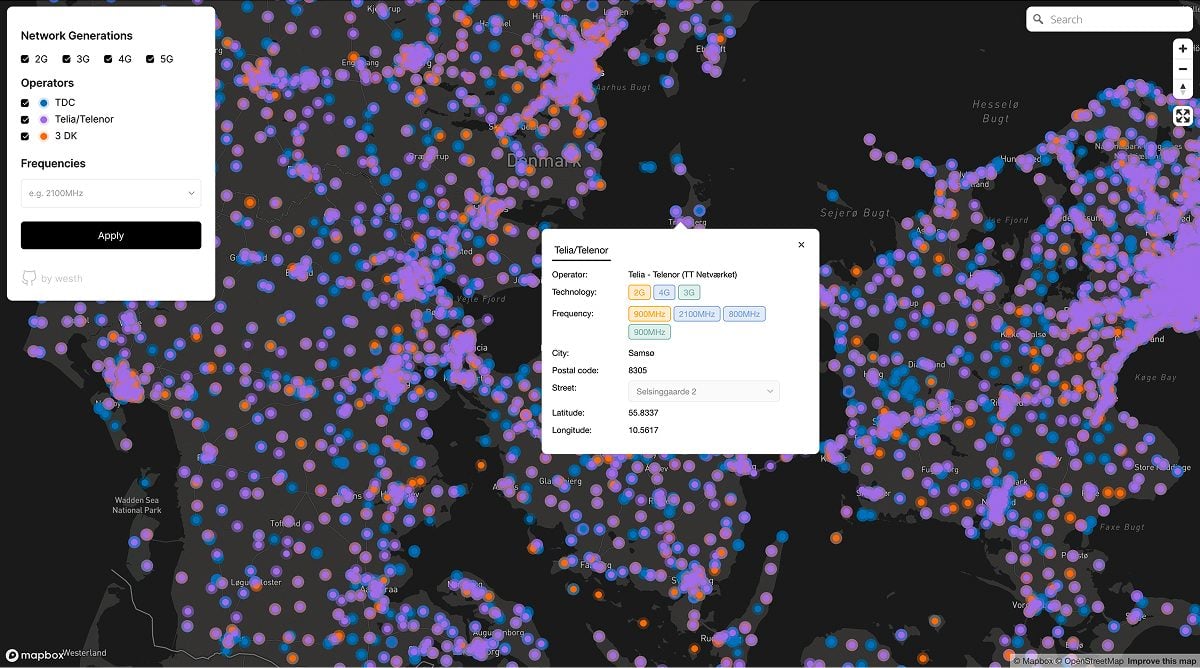Open the Mapbox attribution link
Viewport: 1200px width, 668px height.
1031,661
